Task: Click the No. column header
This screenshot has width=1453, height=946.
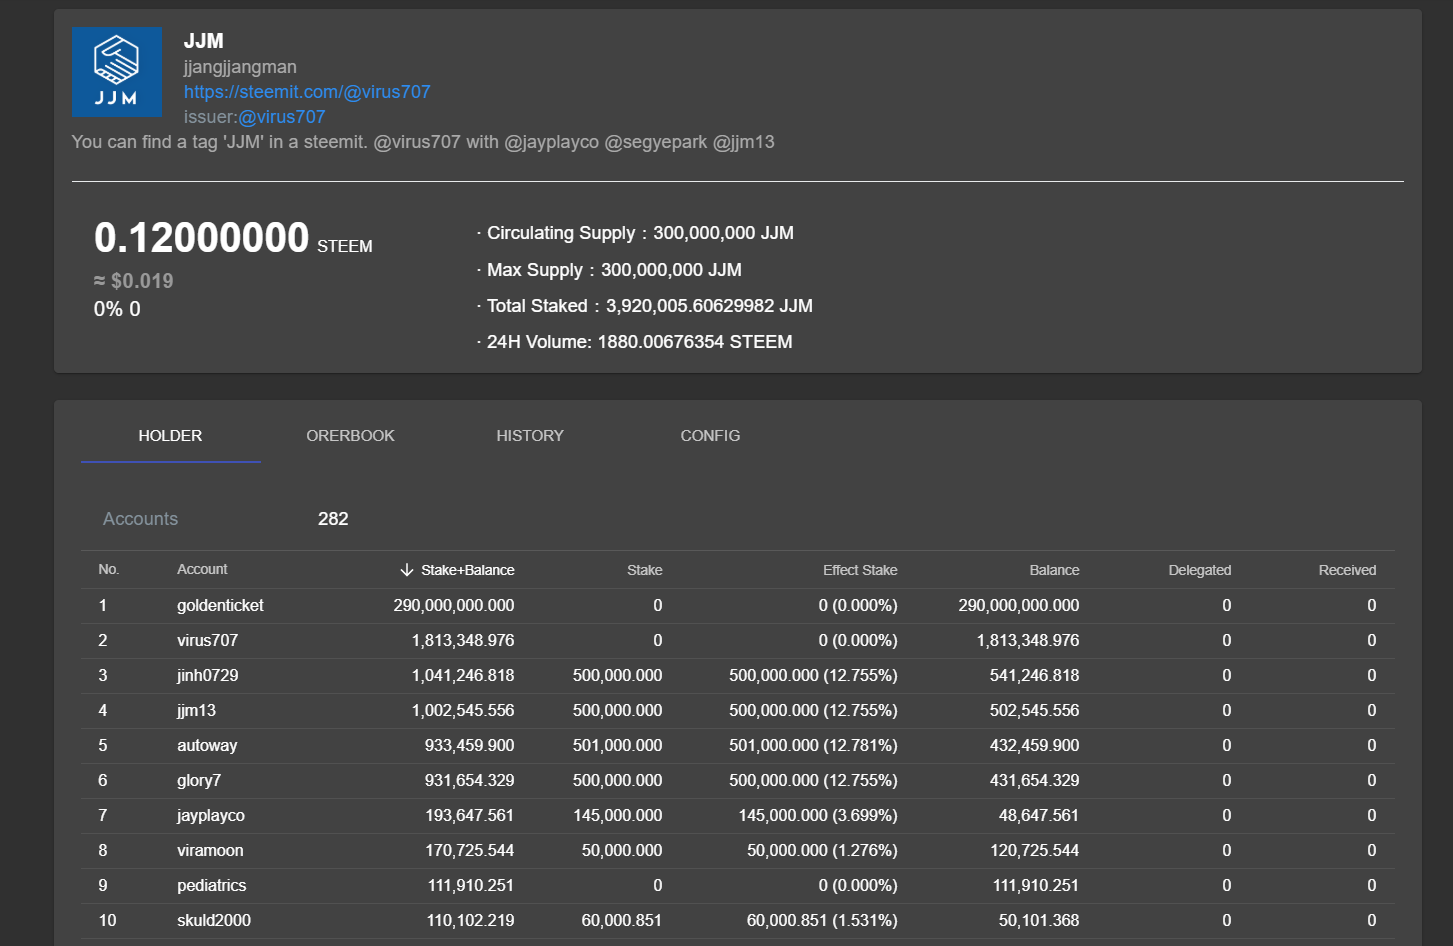Action: click(108, 569)
